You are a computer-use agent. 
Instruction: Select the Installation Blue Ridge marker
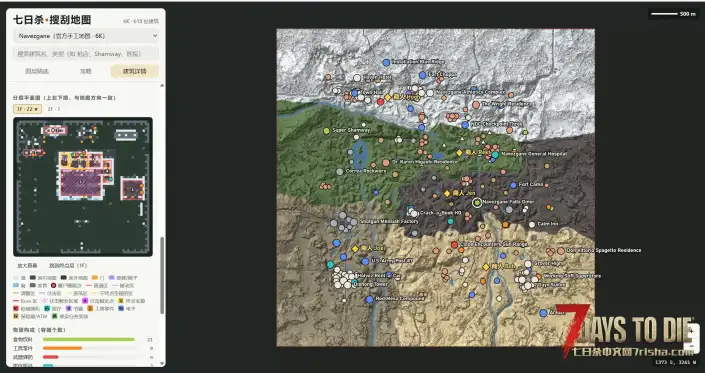[386, 62]
